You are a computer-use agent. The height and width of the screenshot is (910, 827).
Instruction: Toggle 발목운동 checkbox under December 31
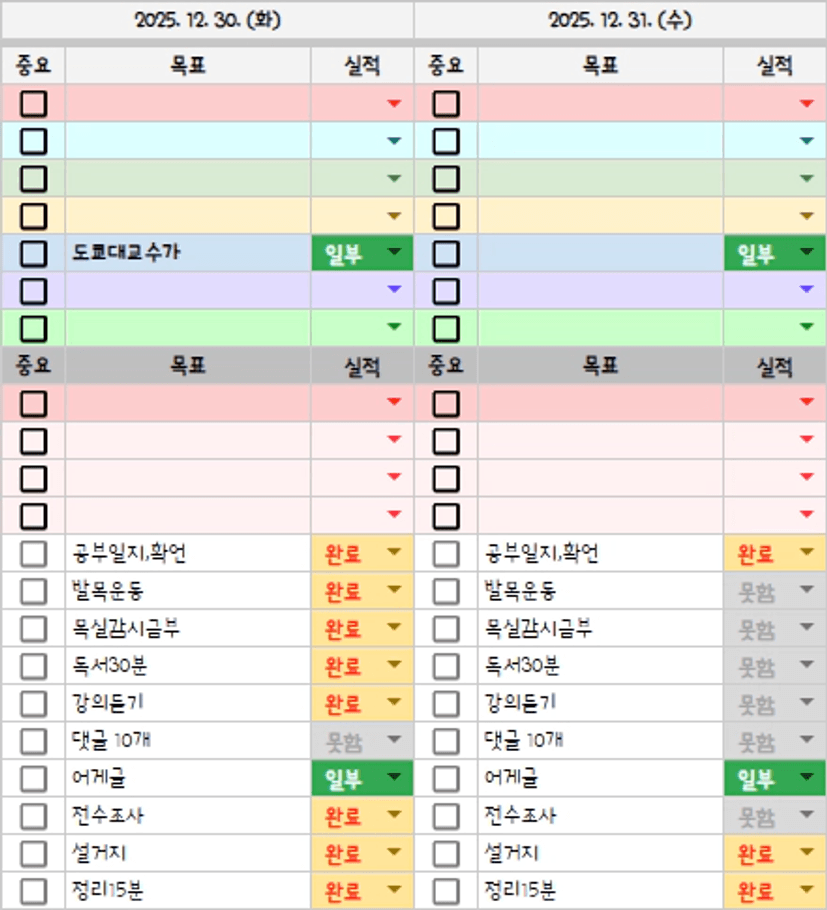446,591
